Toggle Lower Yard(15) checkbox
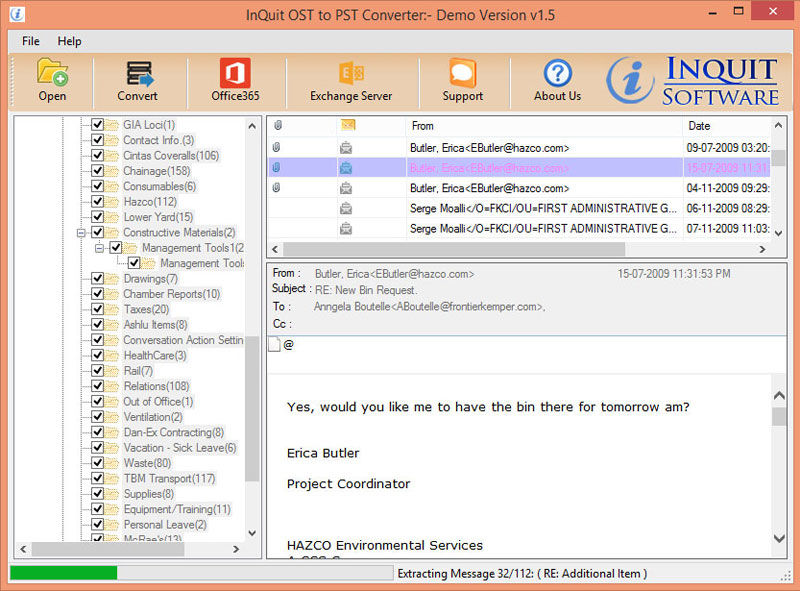The image size is (800, 591). 97,217
